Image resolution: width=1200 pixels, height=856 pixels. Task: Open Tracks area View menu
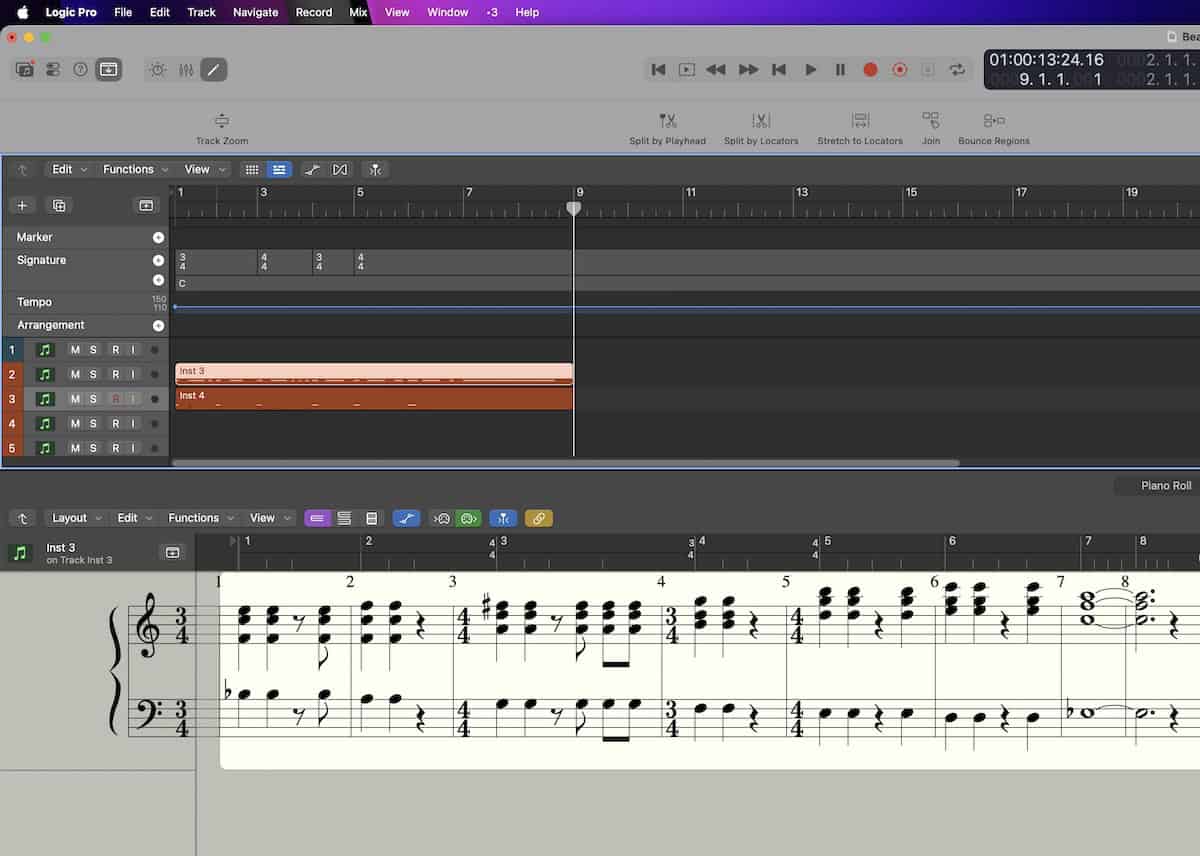point(205,169)
